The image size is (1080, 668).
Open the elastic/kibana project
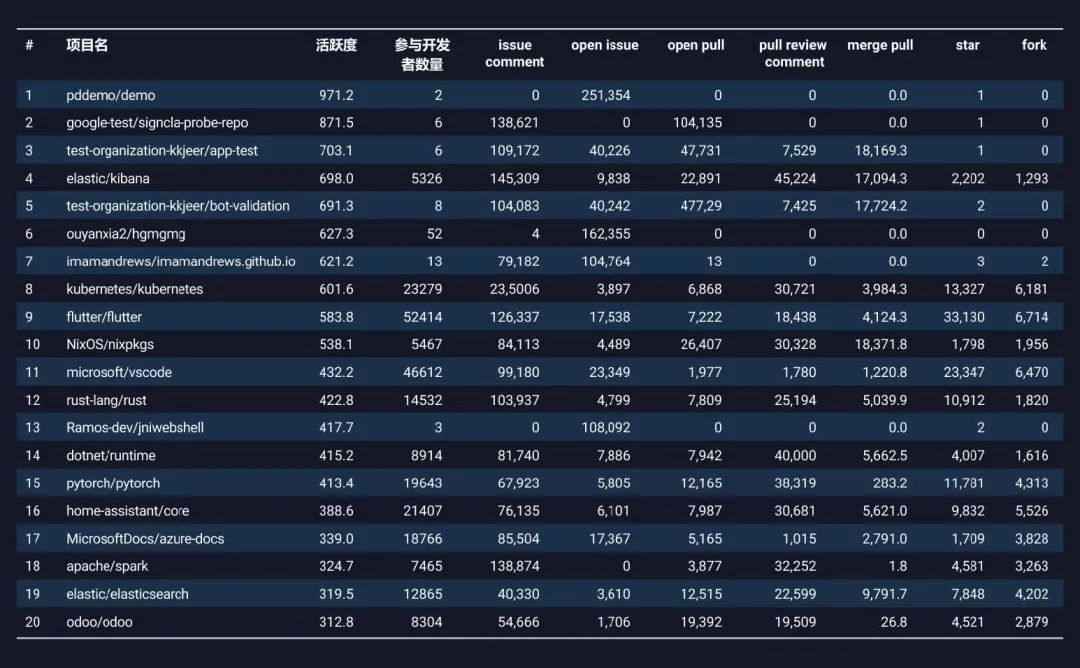point(108,178)
